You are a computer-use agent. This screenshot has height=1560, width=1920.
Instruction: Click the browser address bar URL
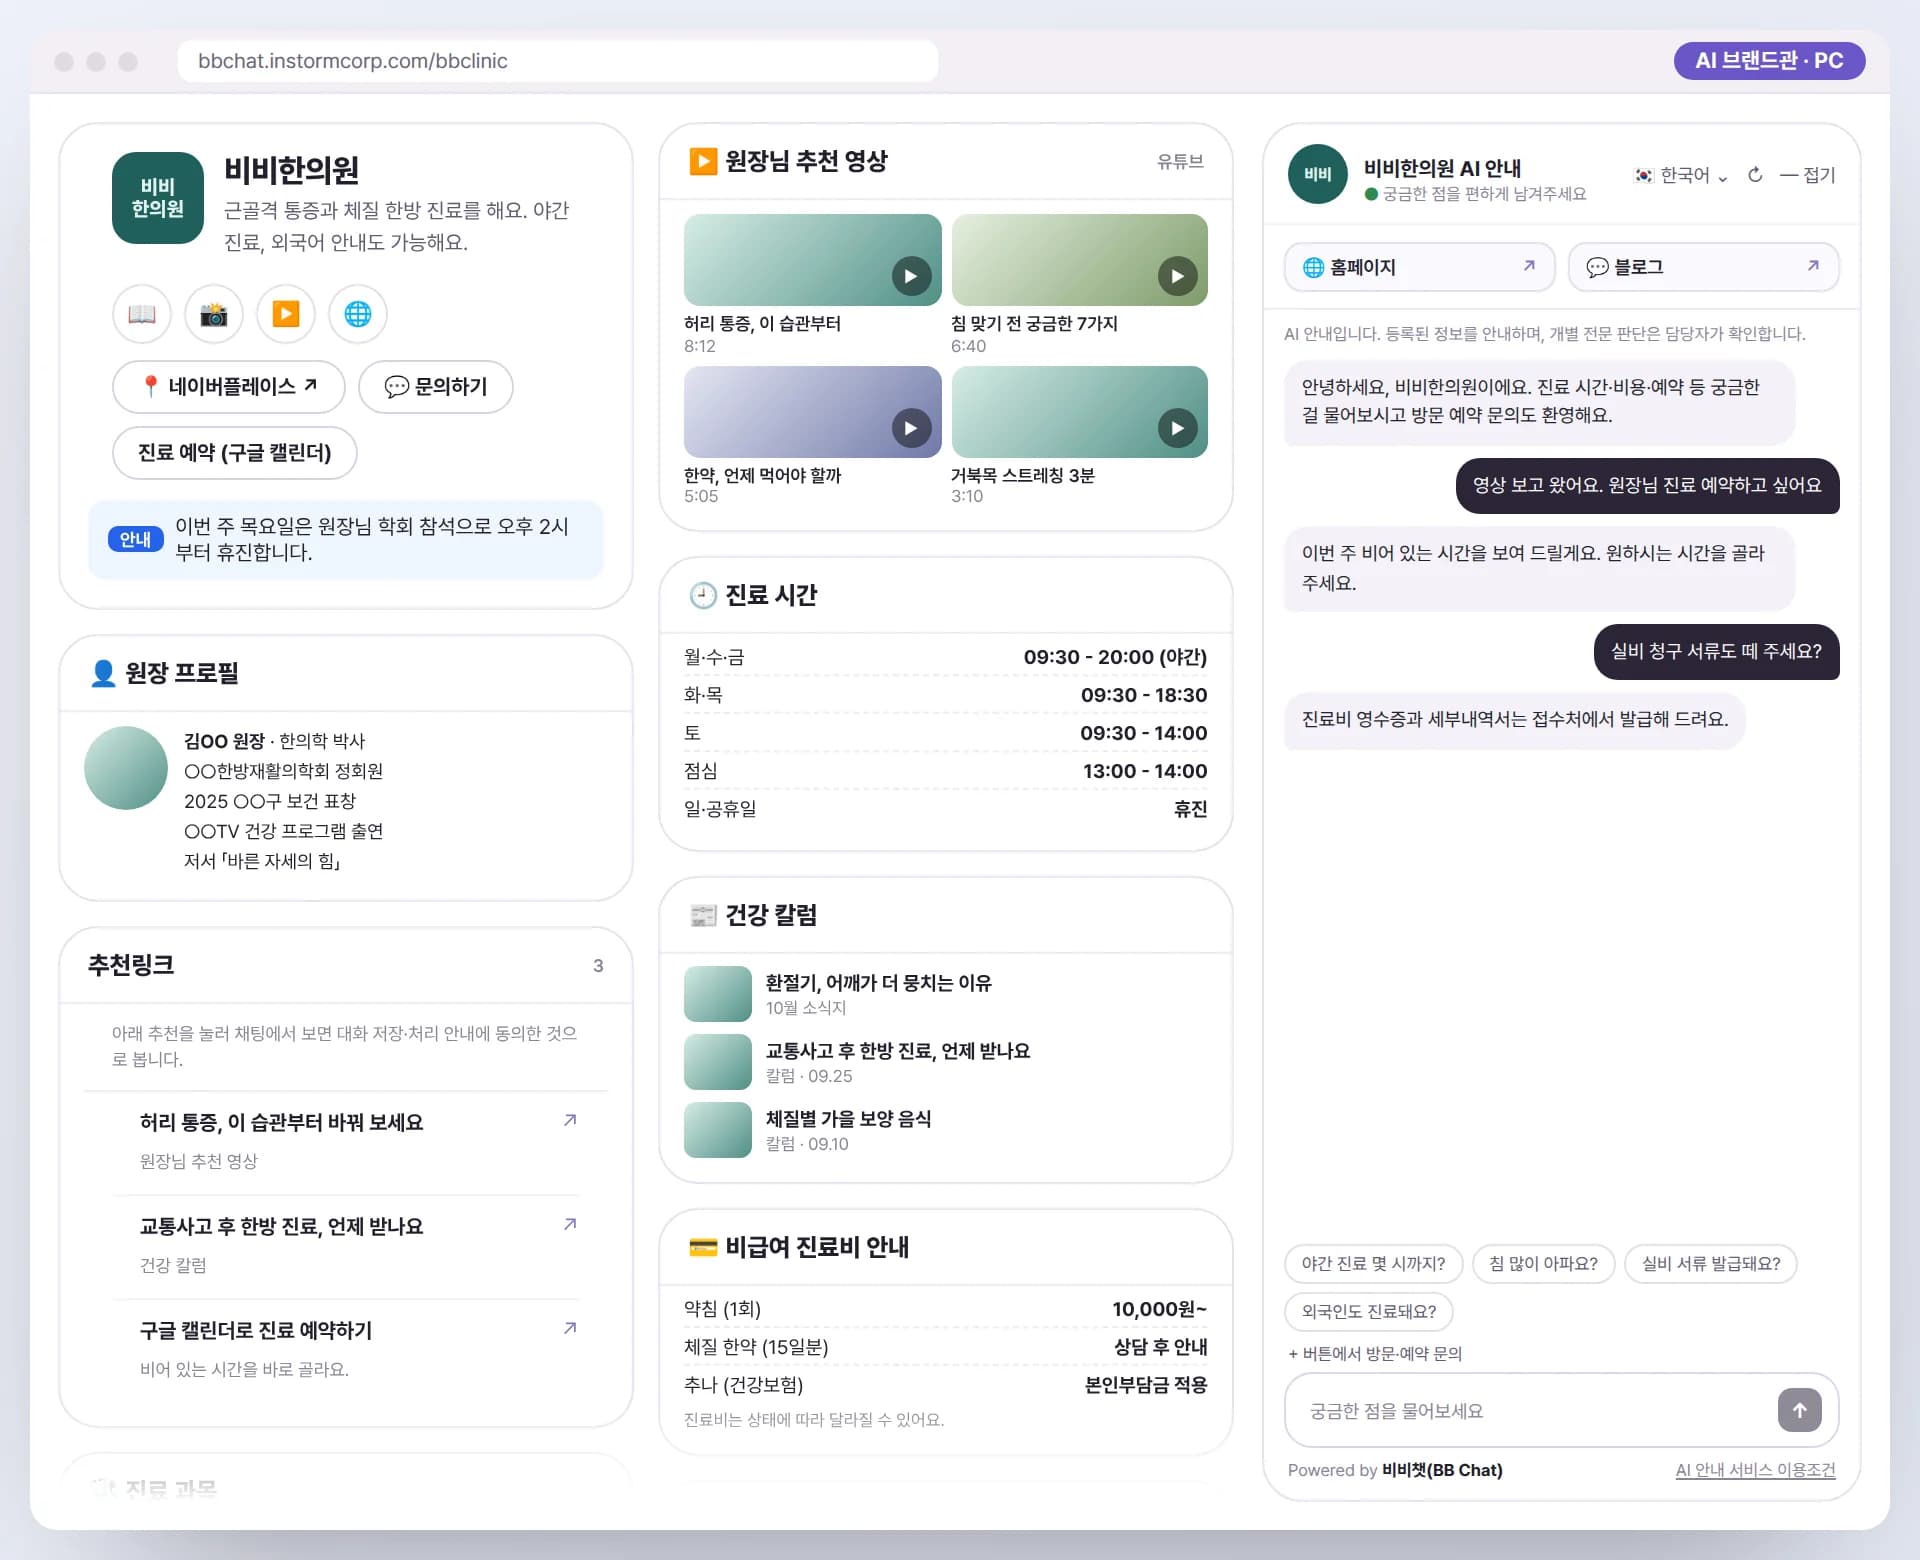click(557, 61)
